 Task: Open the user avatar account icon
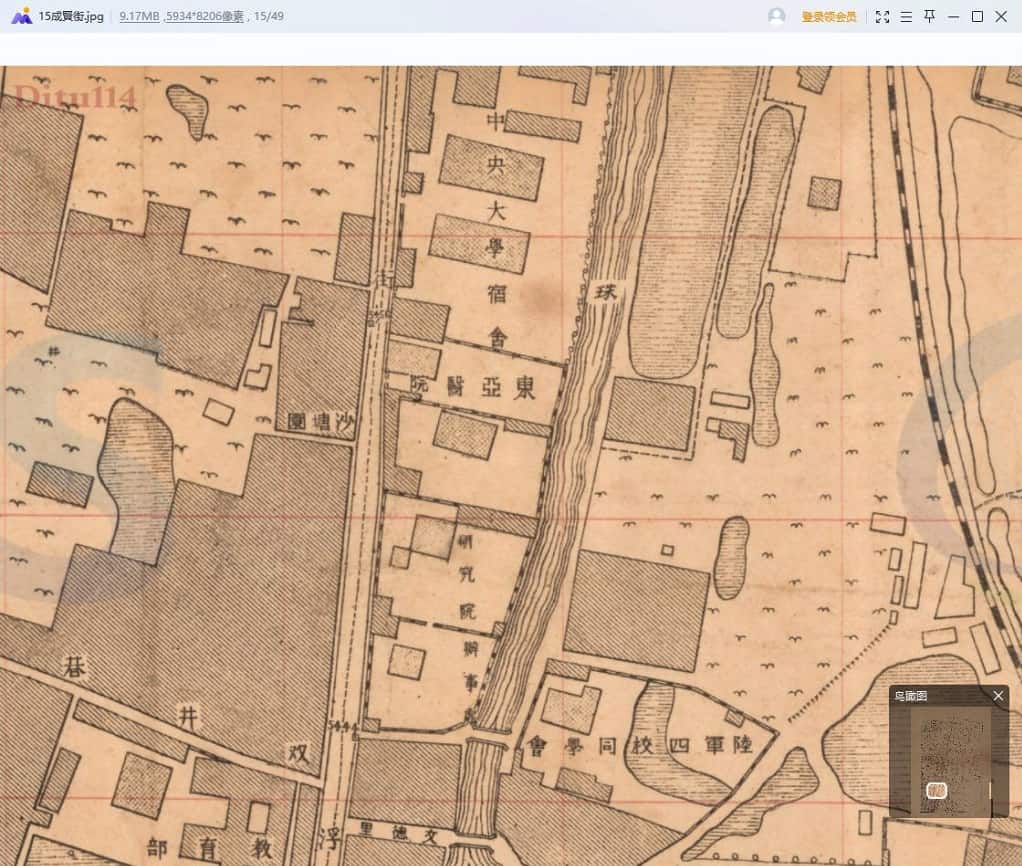click(x=776, y=16)
